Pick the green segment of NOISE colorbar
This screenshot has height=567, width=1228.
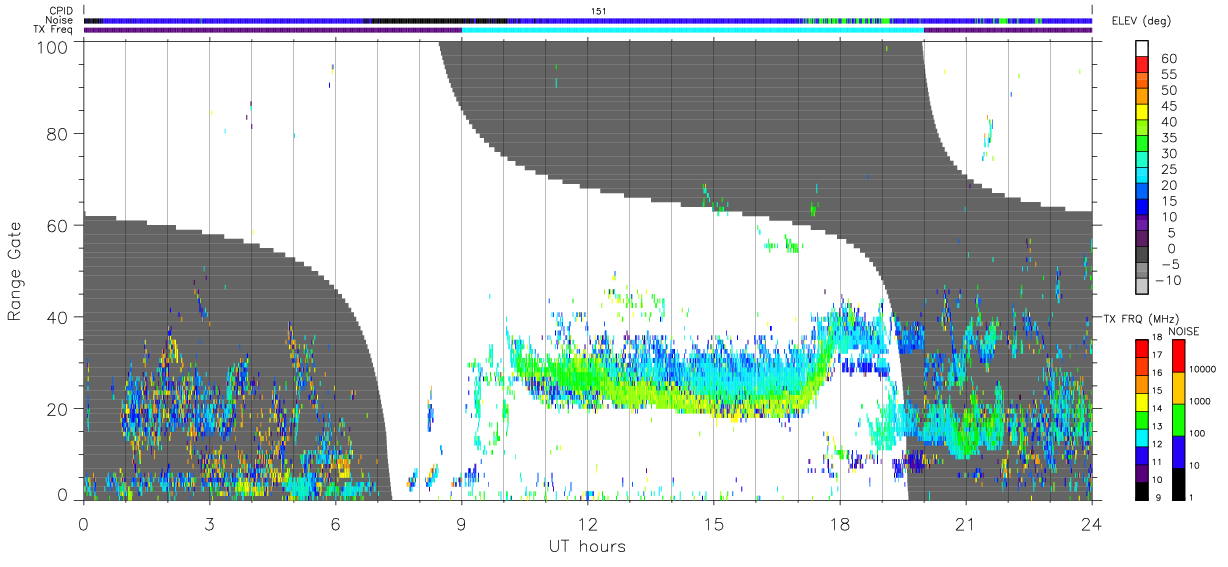click(1181, 418)
